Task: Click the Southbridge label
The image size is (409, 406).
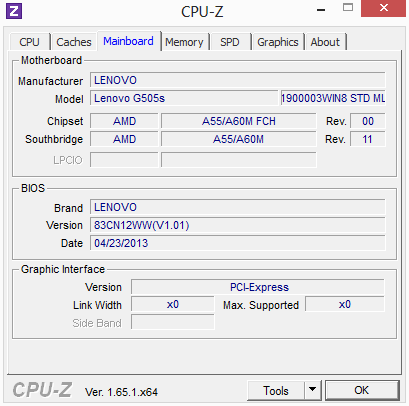Action: point(54,139)
